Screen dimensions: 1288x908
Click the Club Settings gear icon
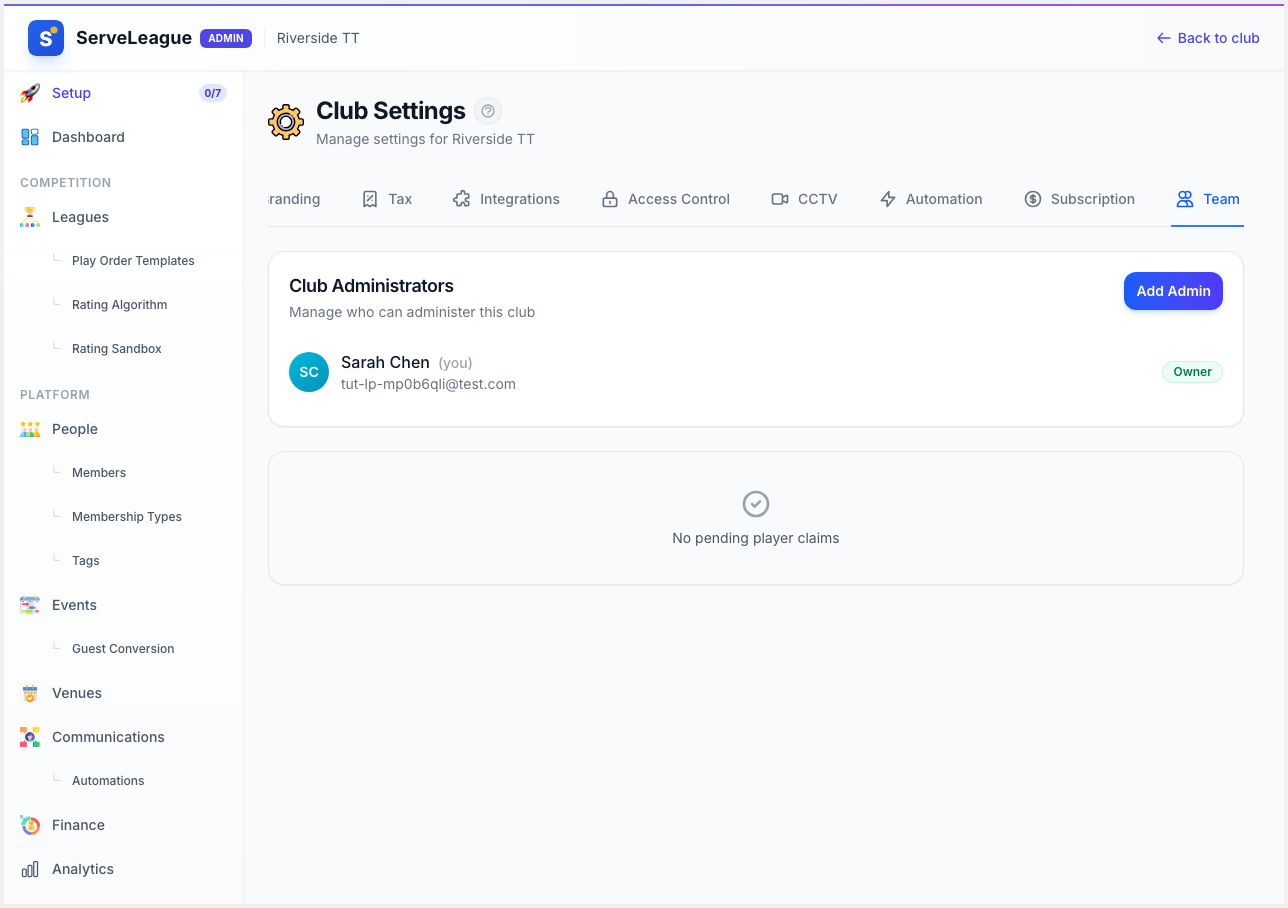tap(286, 122)
